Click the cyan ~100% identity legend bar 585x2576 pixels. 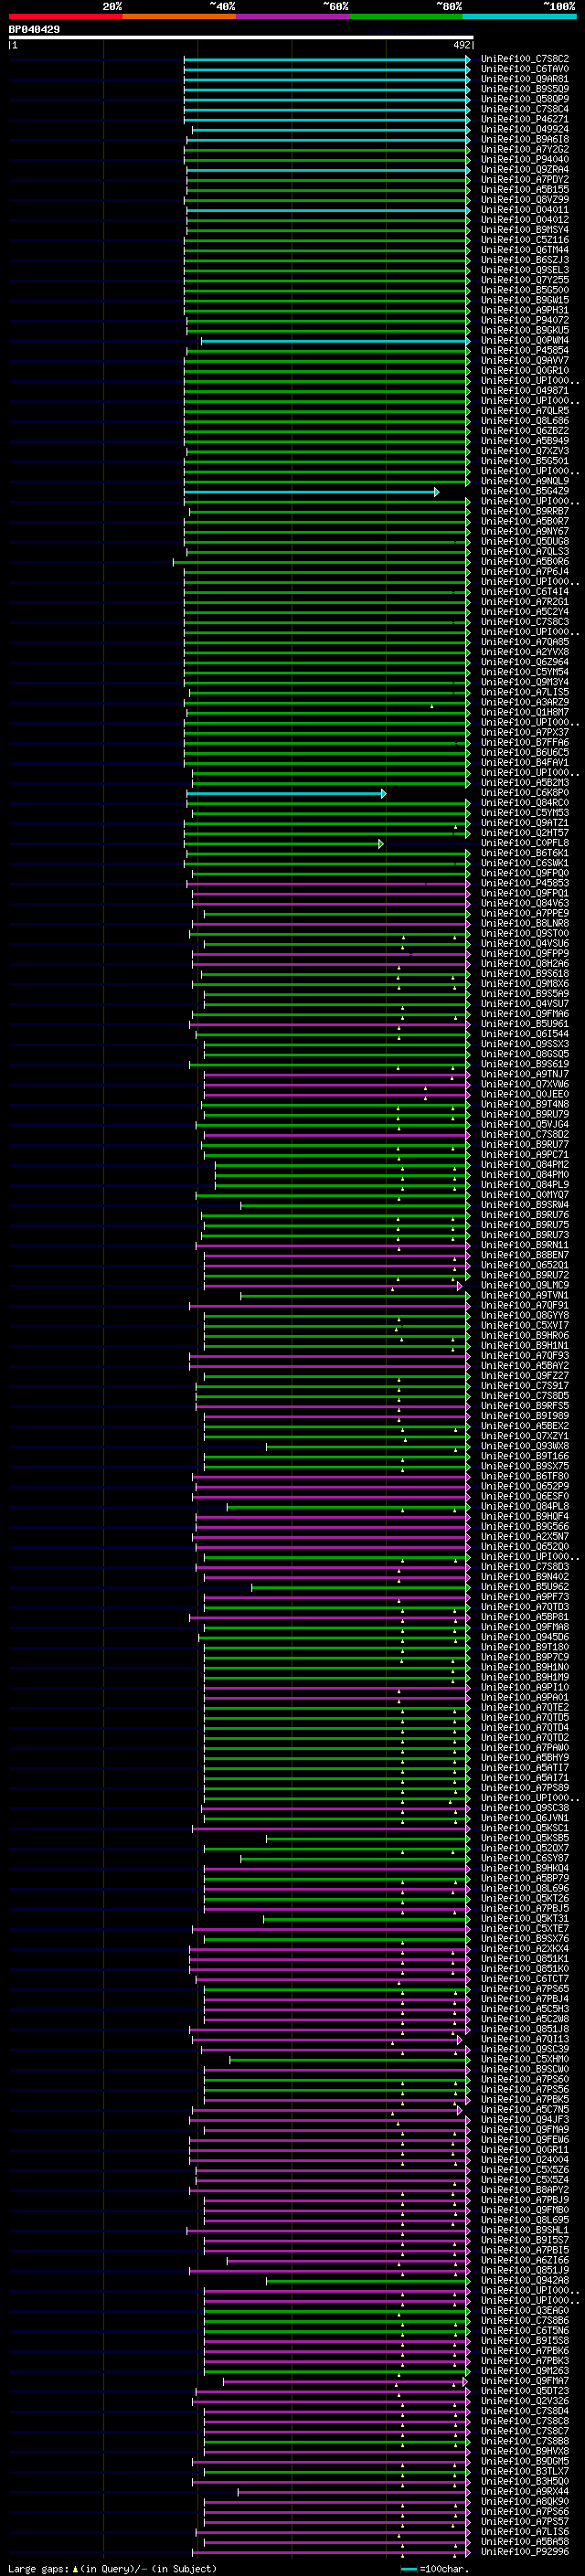click(520, 16)
